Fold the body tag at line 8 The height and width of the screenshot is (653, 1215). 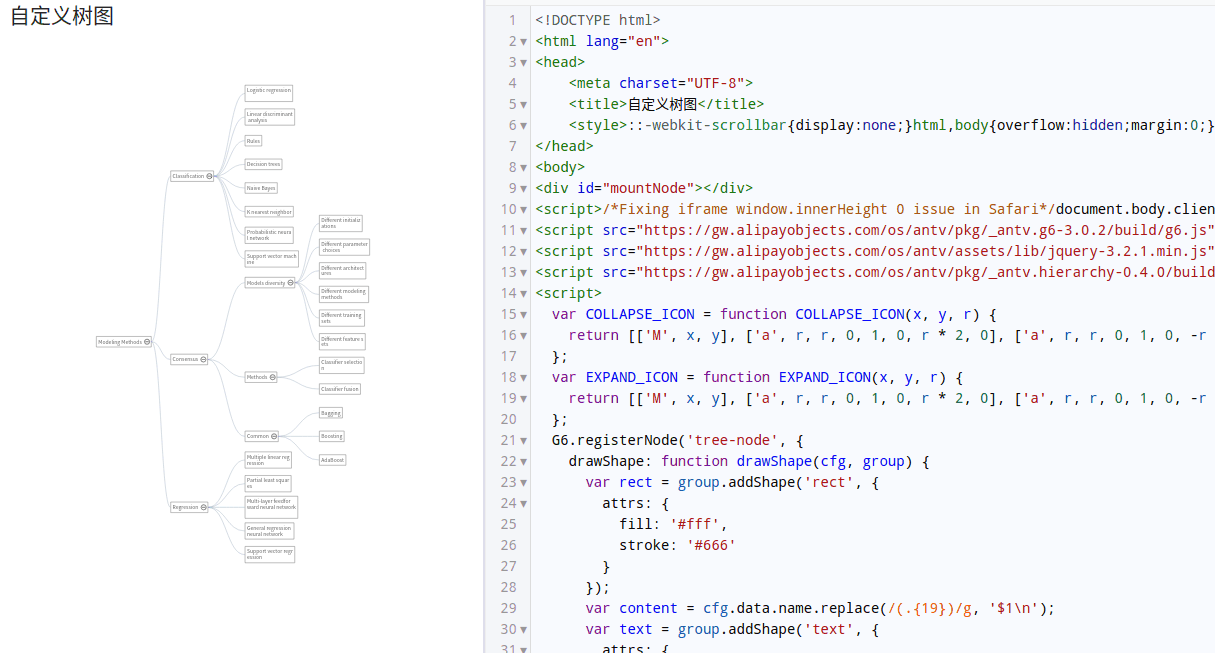(523, 168)
